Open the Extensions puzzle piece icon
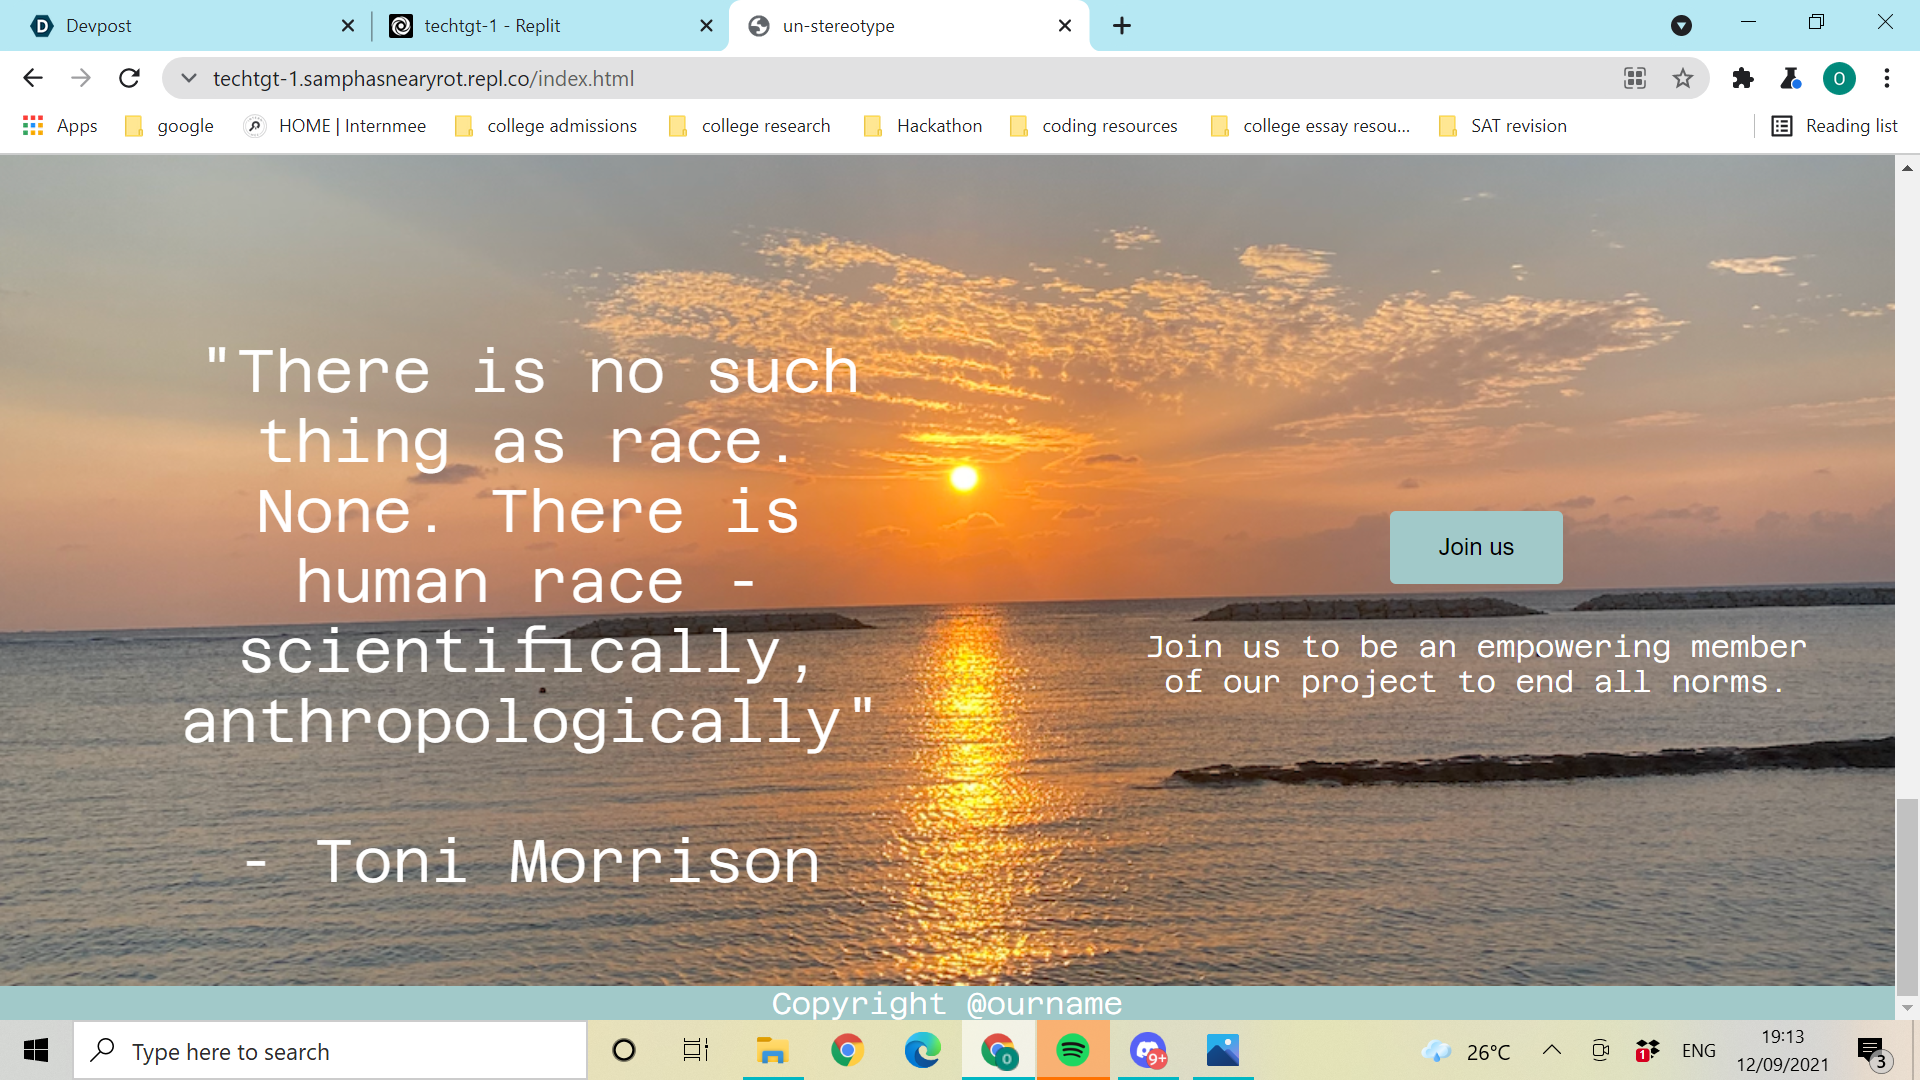Viewport: 1920px width, 1080px height. pyautogui.click(x=1743, y=78)
